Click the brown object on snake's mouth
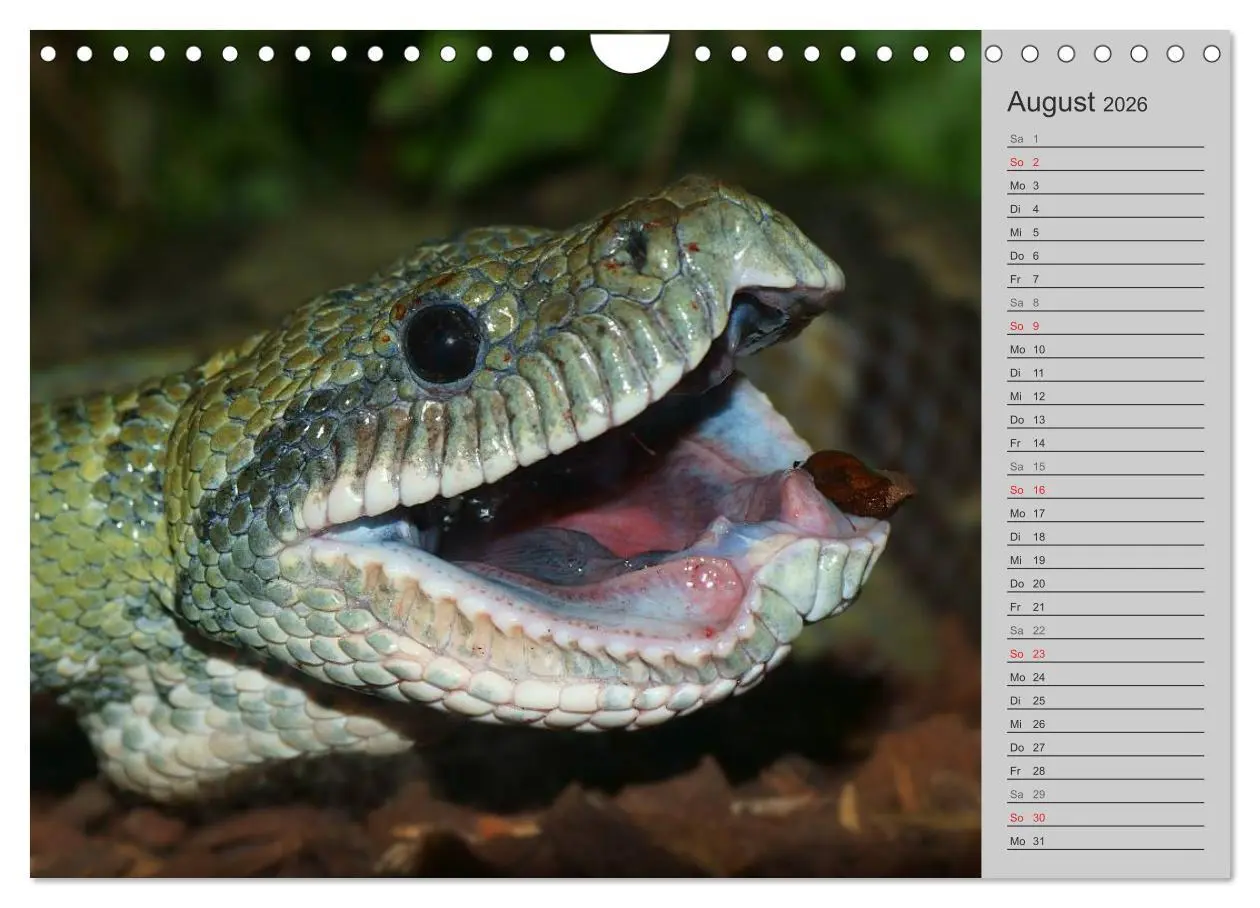The image size is (1260, 908). (x=857, y=483)
